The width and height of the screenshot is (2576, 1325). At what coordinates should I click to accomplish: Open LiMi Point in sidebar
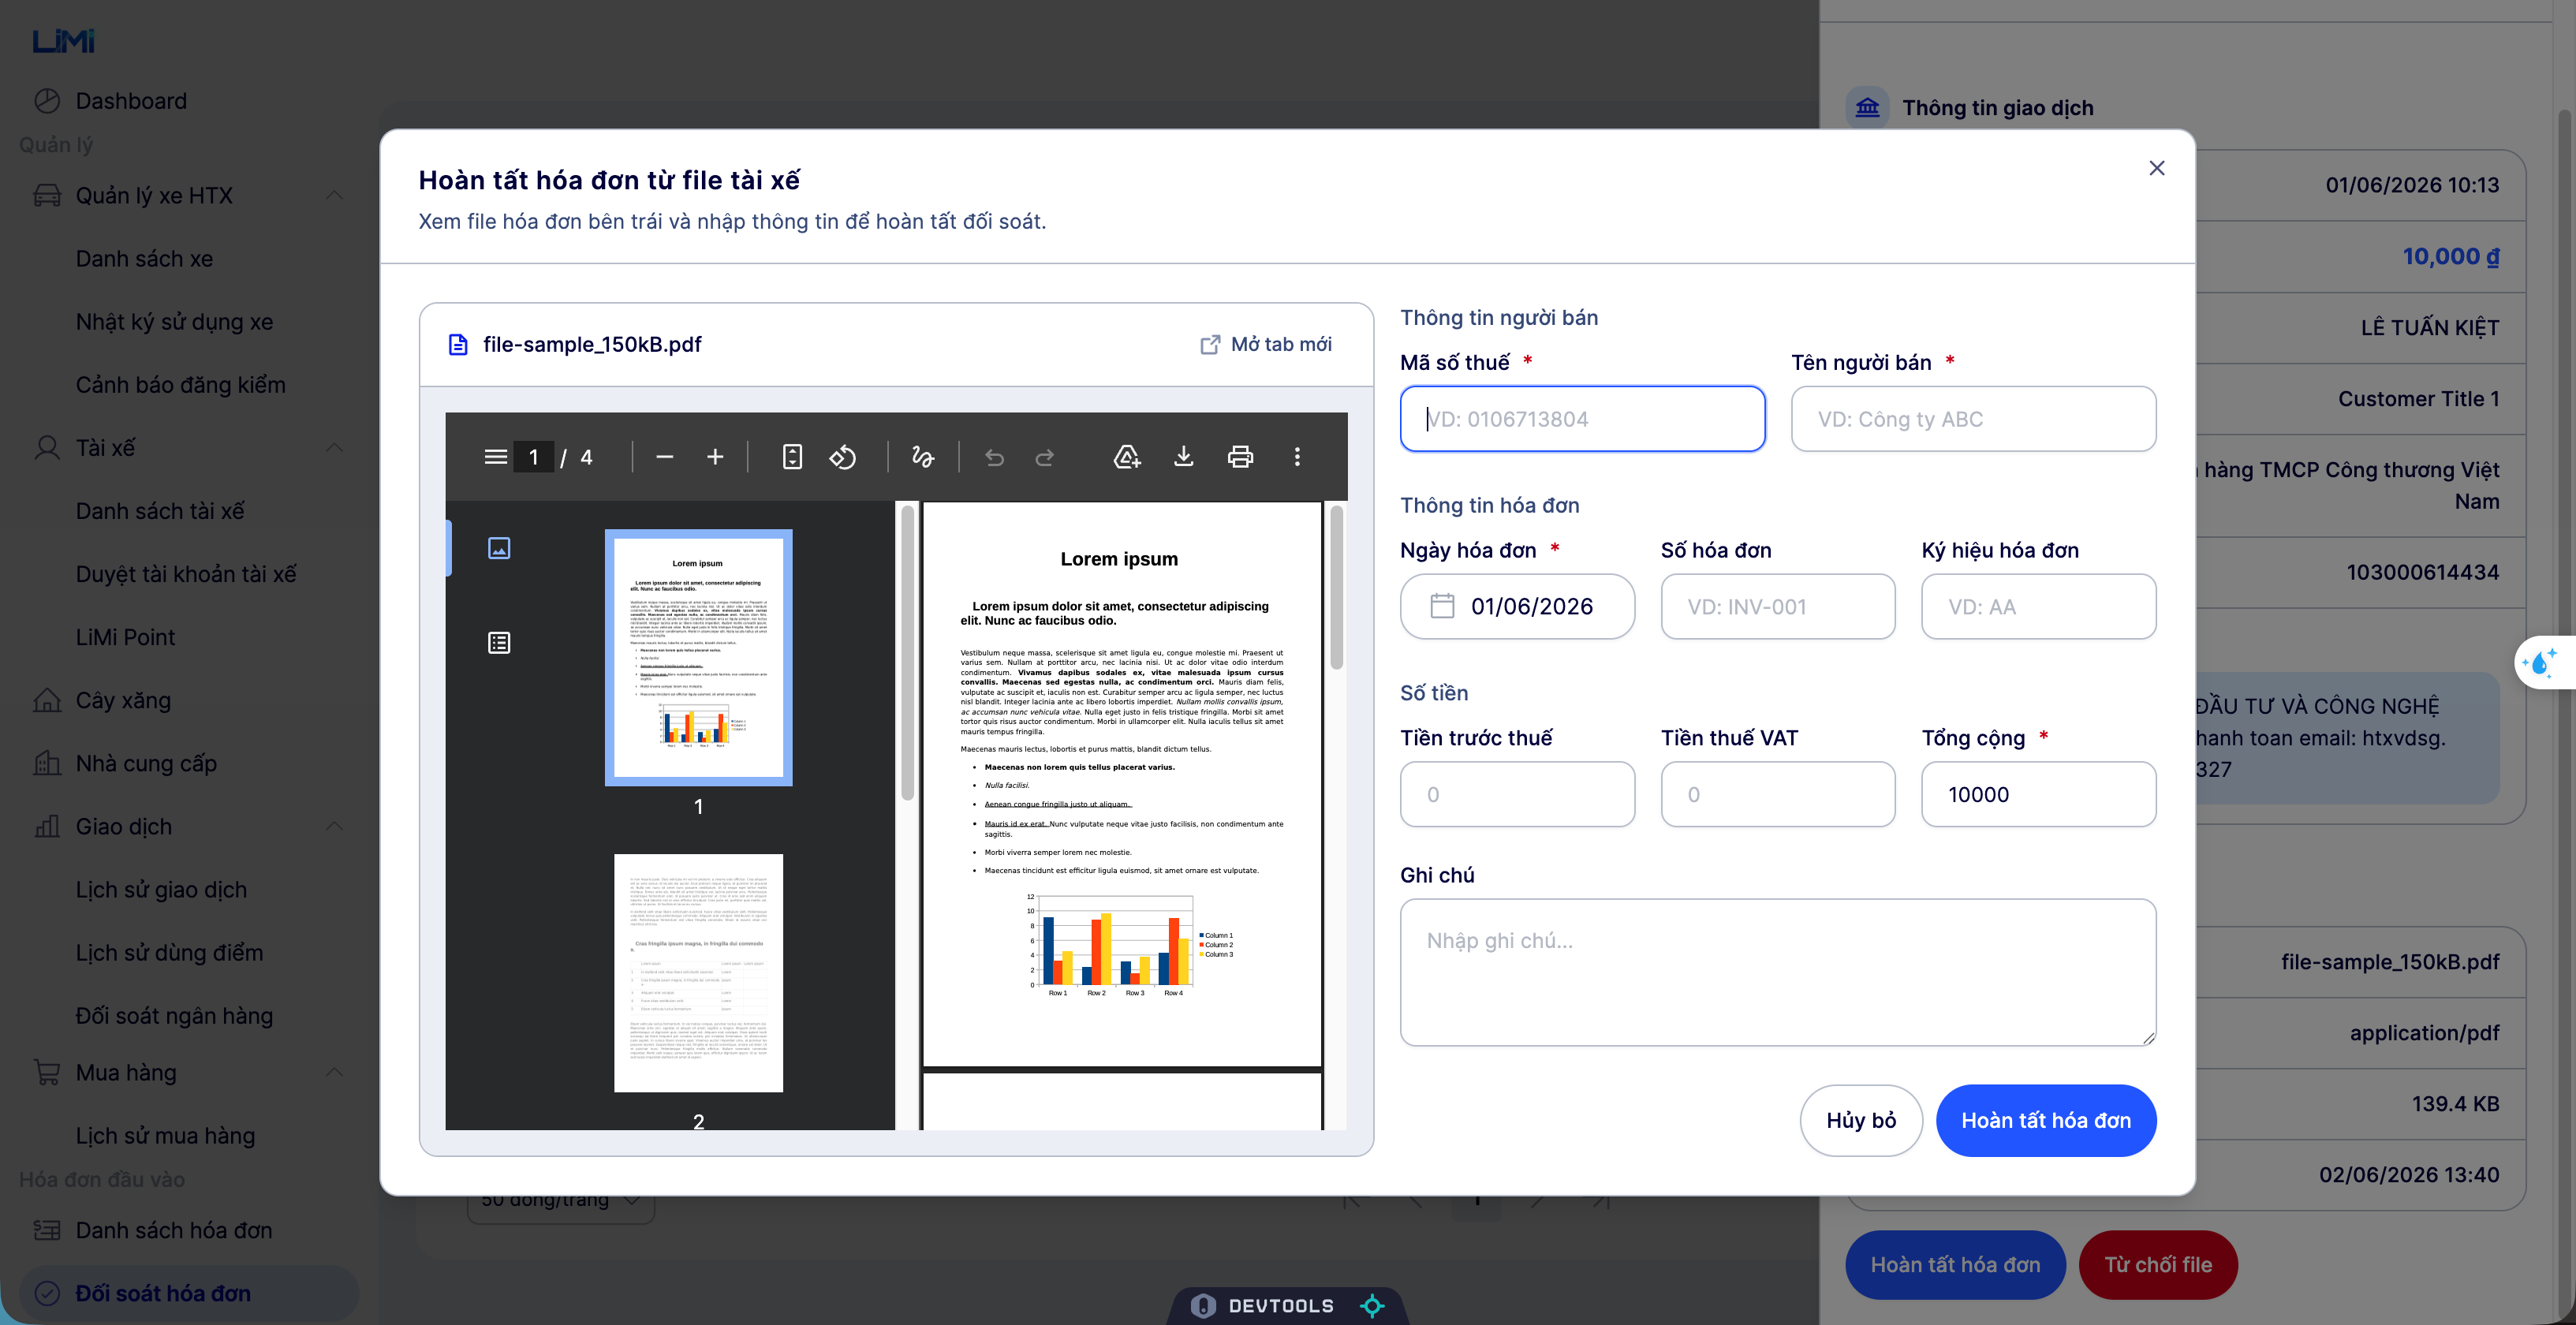125,636
